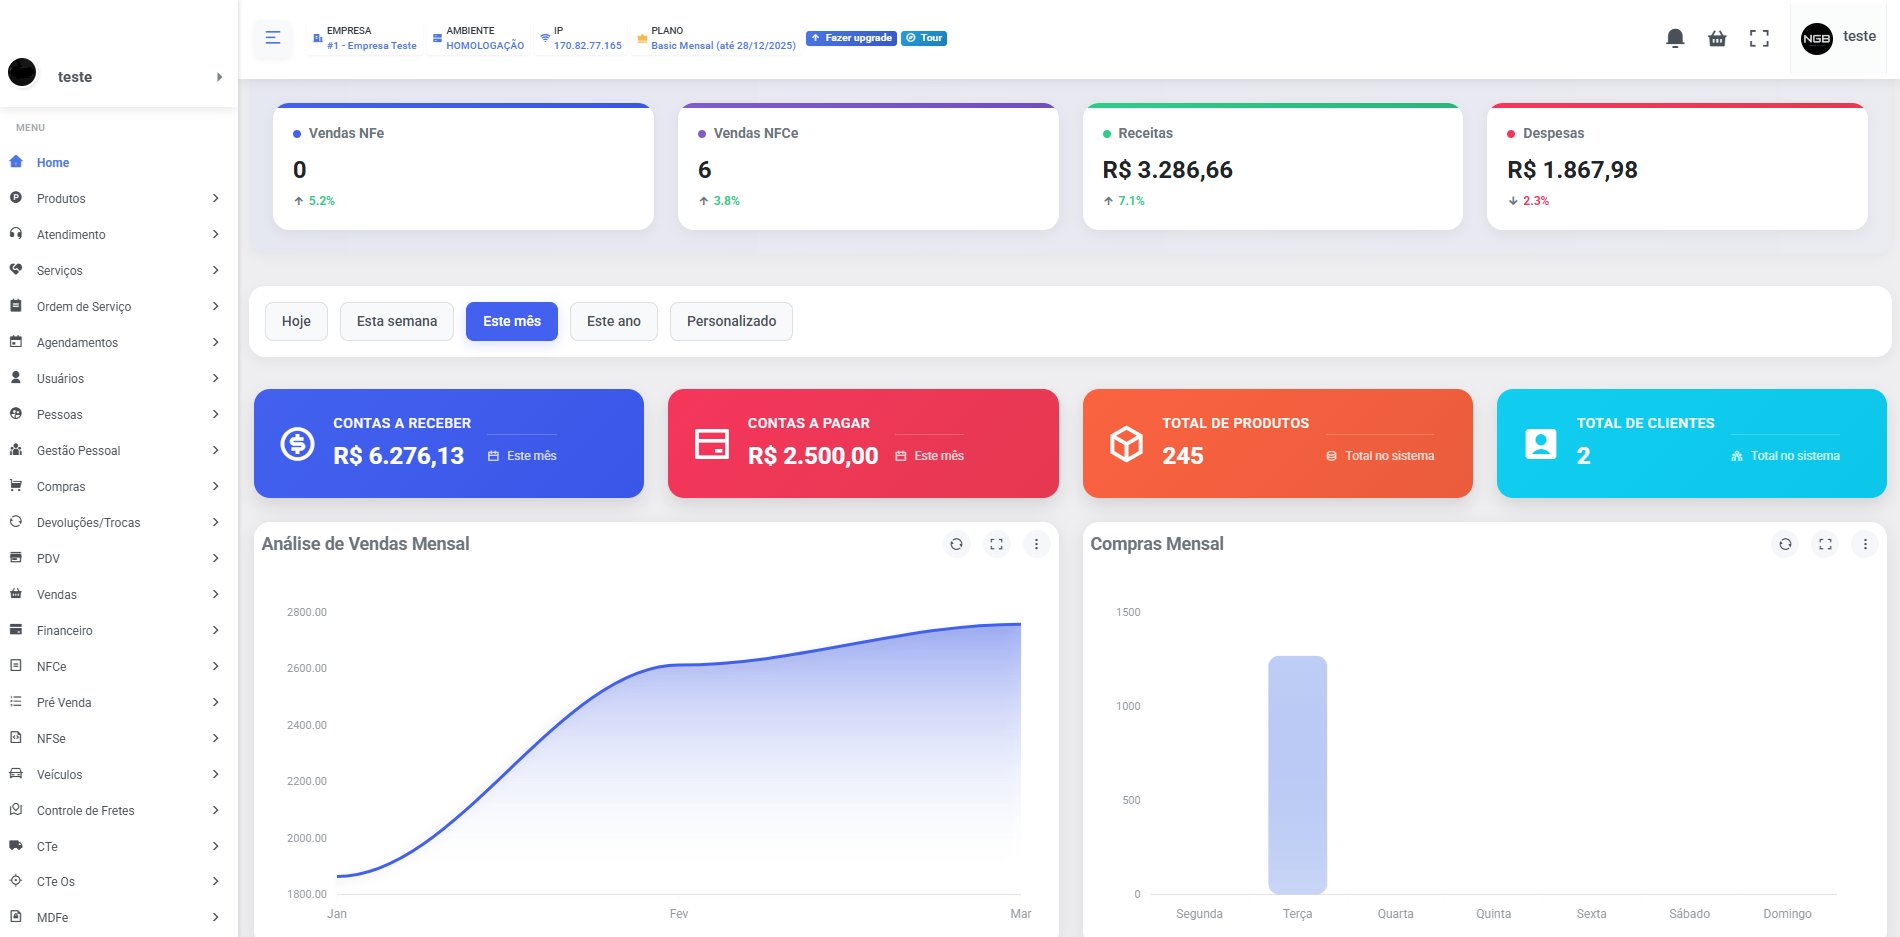Click the shopping cart icon in the header
The width and height of the screenshot is (1900, 937).
coord(1716,37)
